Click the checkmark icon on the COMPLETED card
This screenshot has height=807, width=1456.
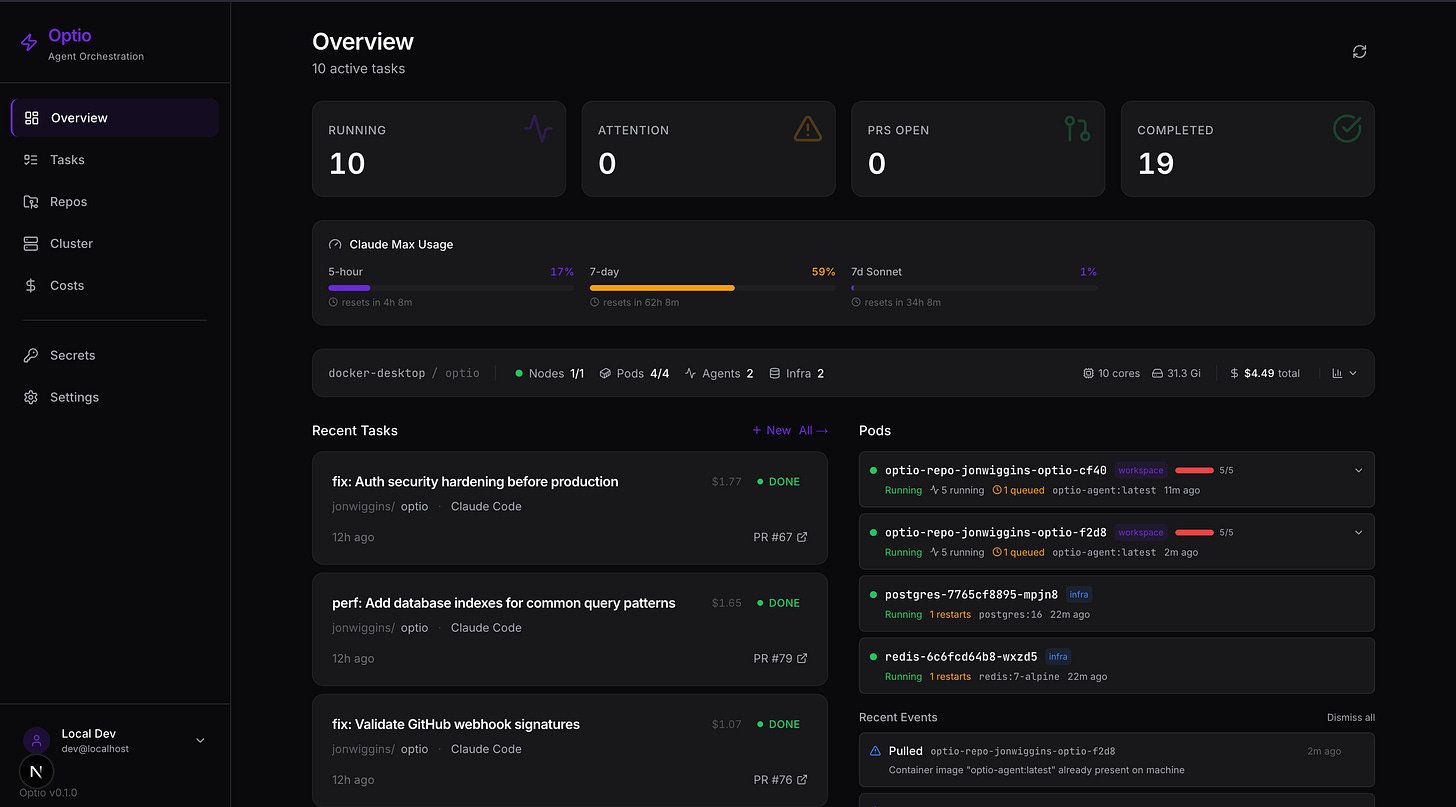click(1346, 128)
